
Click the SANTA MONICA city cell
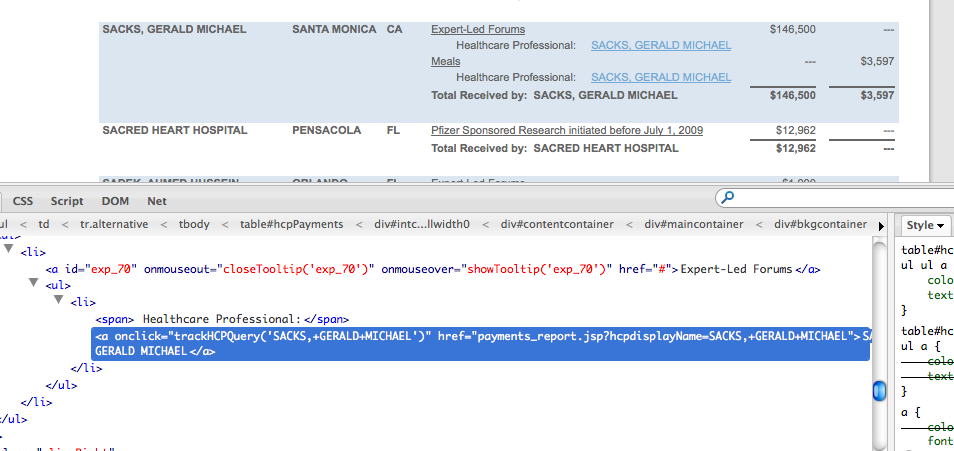coord(334,29)
